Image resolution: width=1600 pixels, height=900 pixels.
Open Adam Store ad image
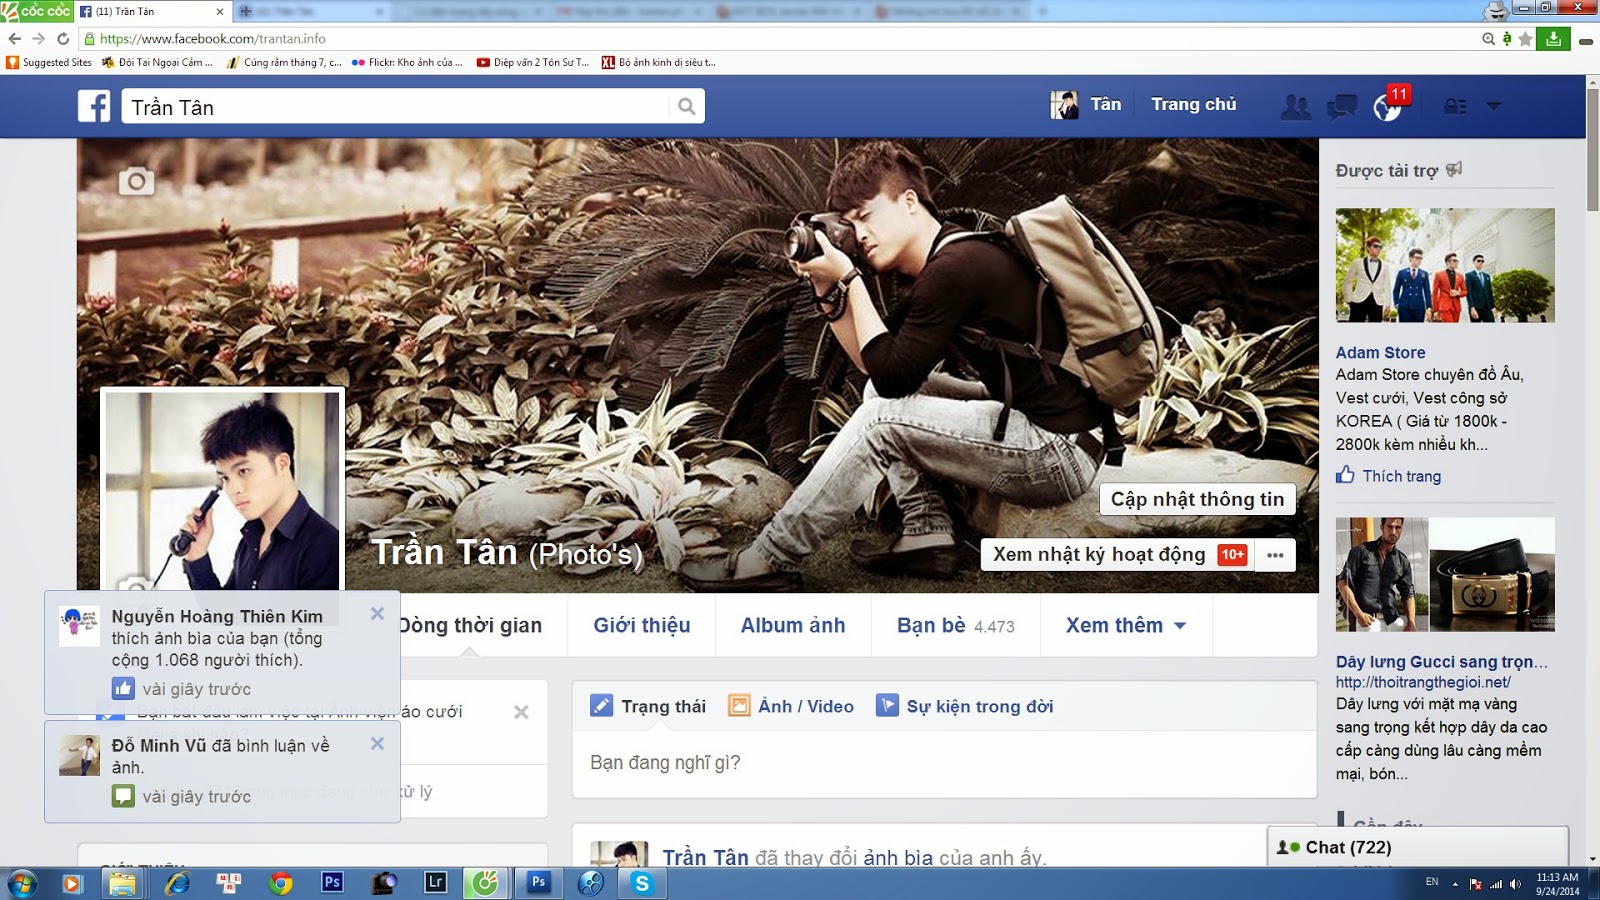pyautogui.click(x=1445, y=265)
